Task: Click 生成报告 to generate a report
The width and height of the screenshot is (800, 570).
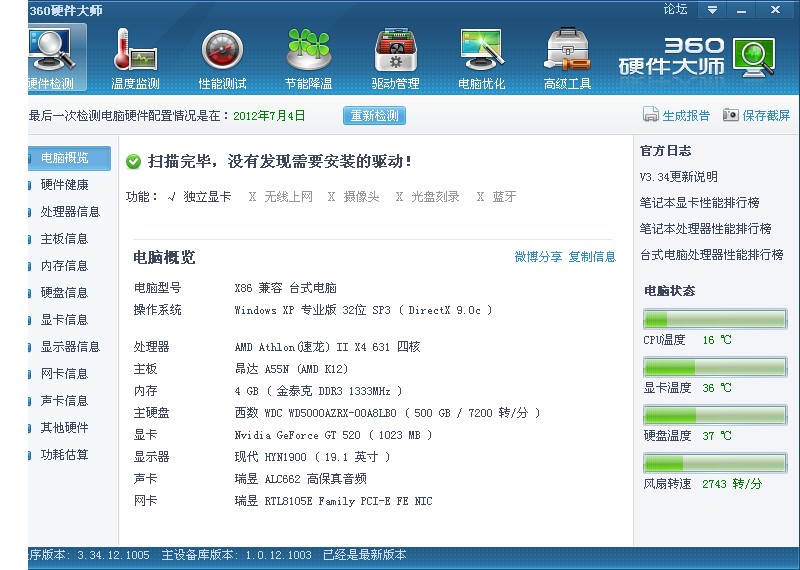Action: [x=686, y=116]
